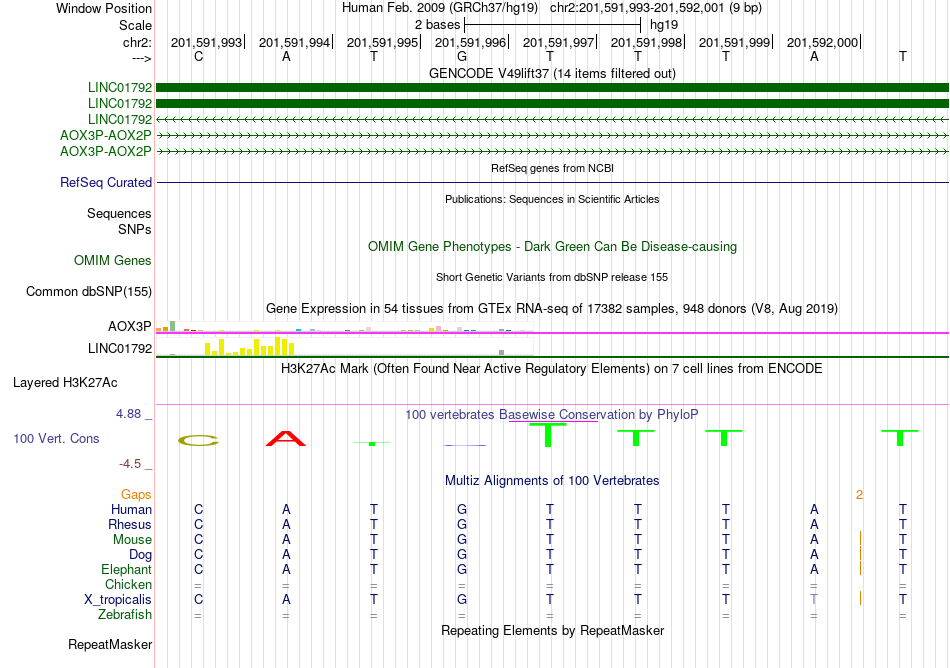Click base C in the reference sequence row

[198, 57]
